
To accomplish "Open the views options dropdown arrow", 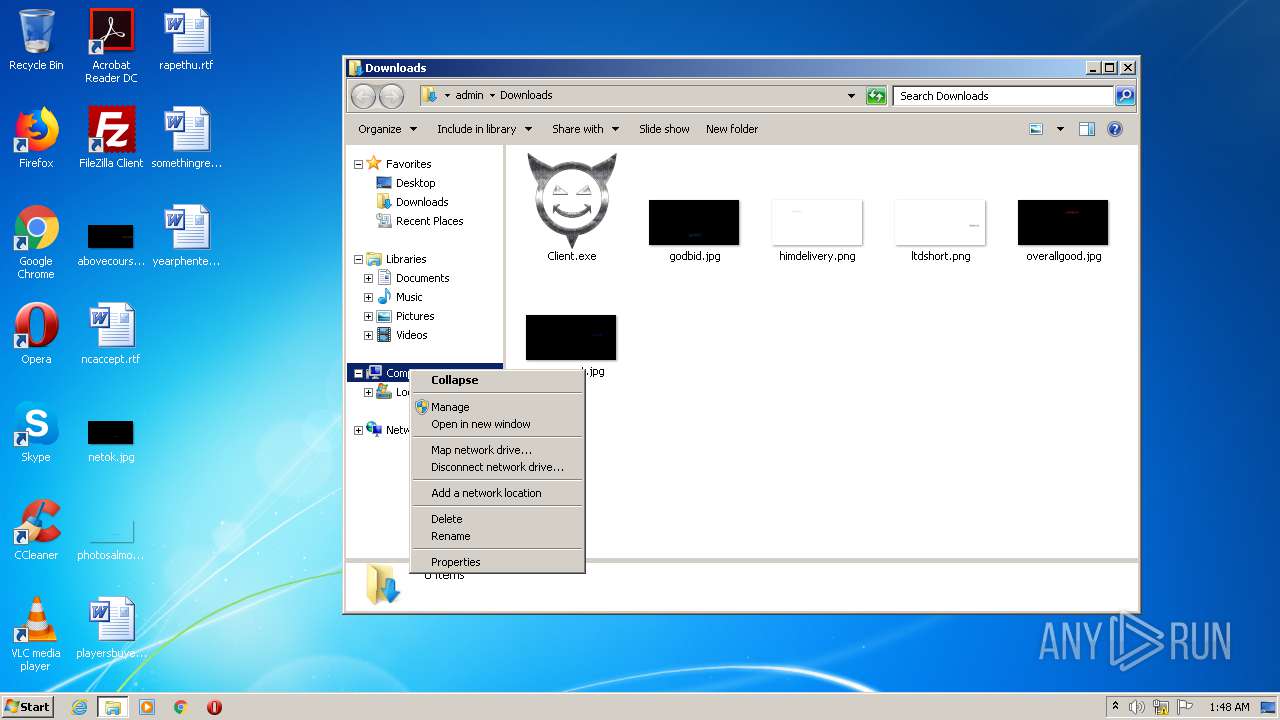I will coord(1060,129).
